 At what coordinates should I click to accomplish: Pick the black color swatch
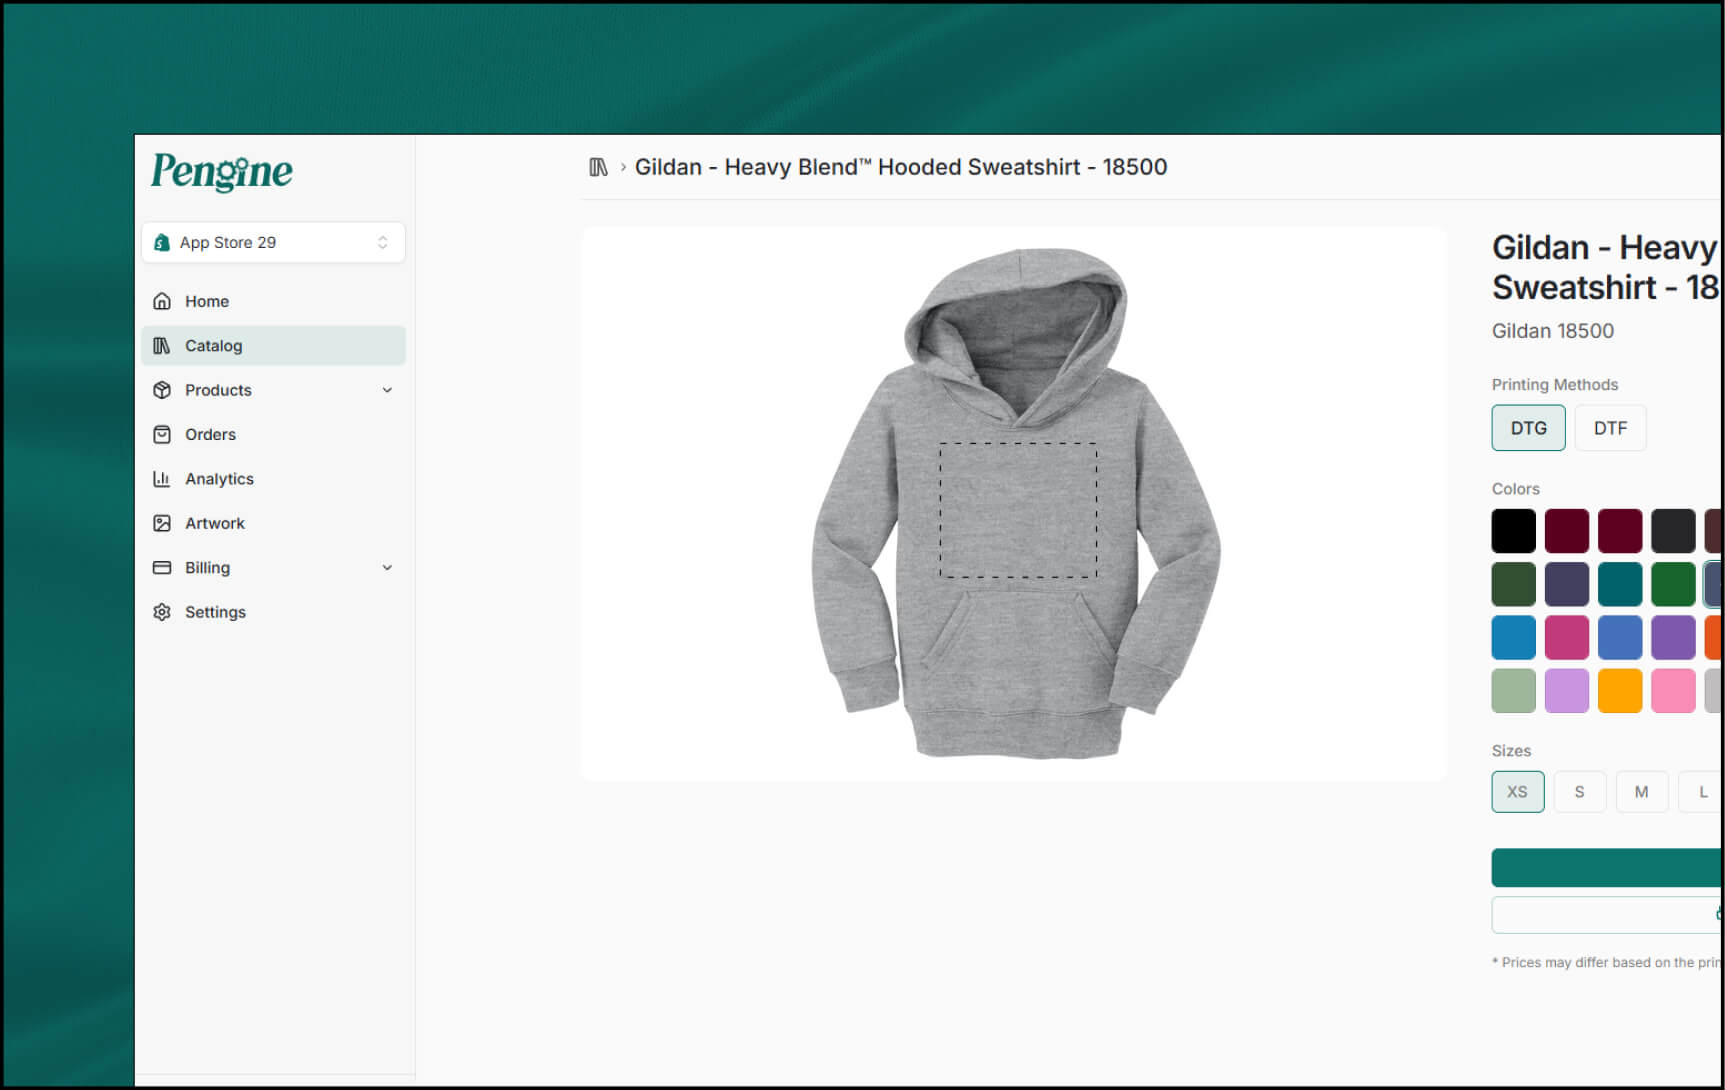[1513, 530]
